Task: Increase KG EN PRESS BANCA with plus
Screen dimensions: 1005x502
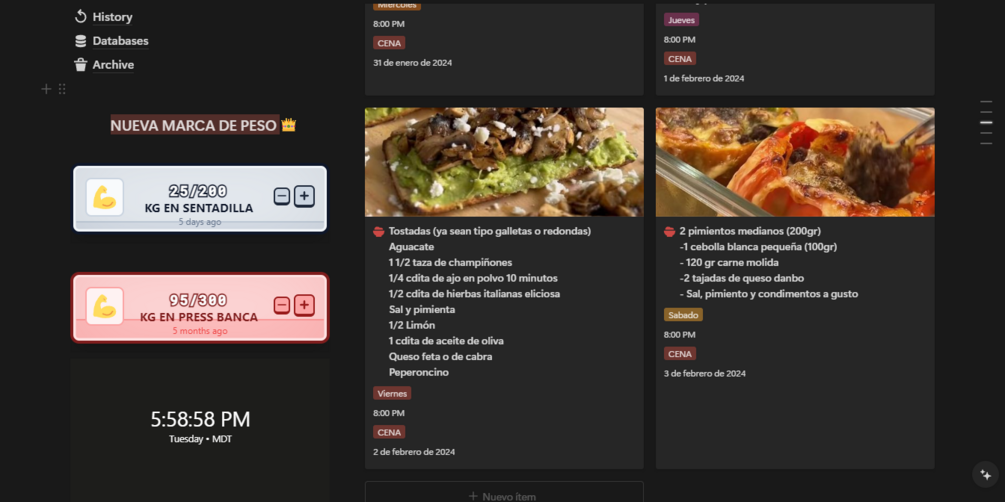Action: click(304, 305)
